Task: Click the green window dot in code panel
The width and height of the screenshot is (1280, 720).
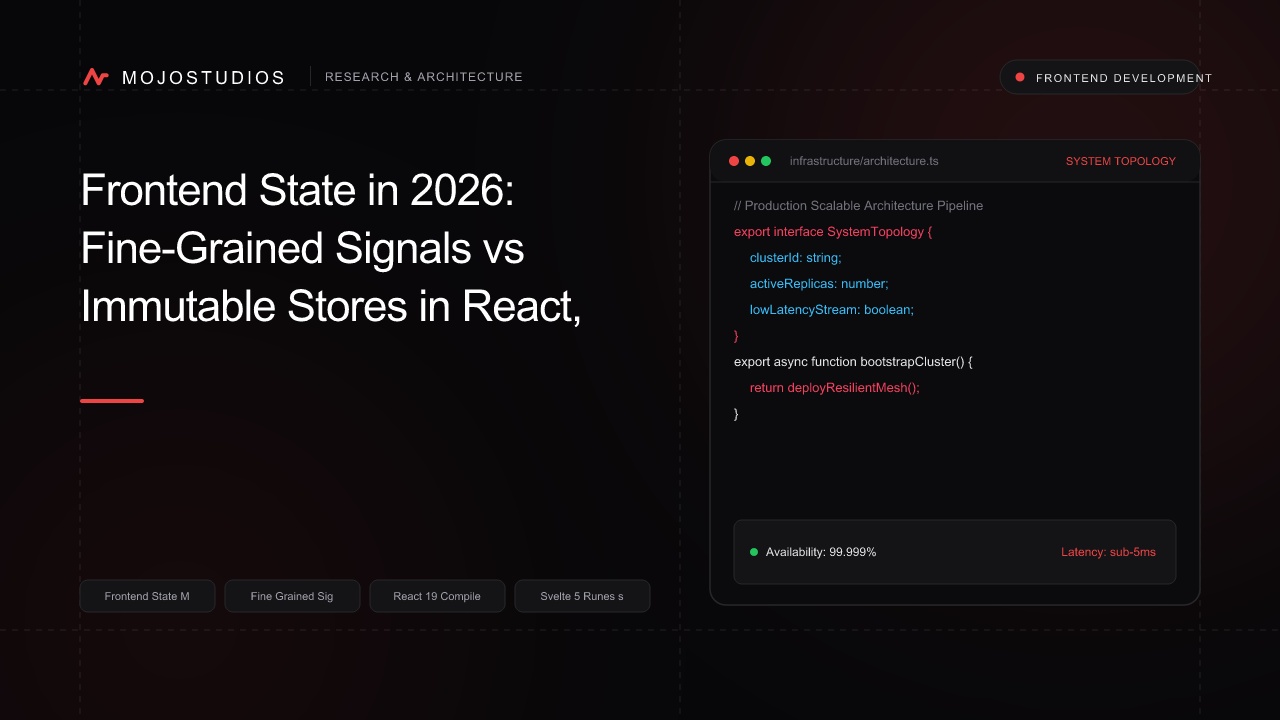Action: pos(766,161)
